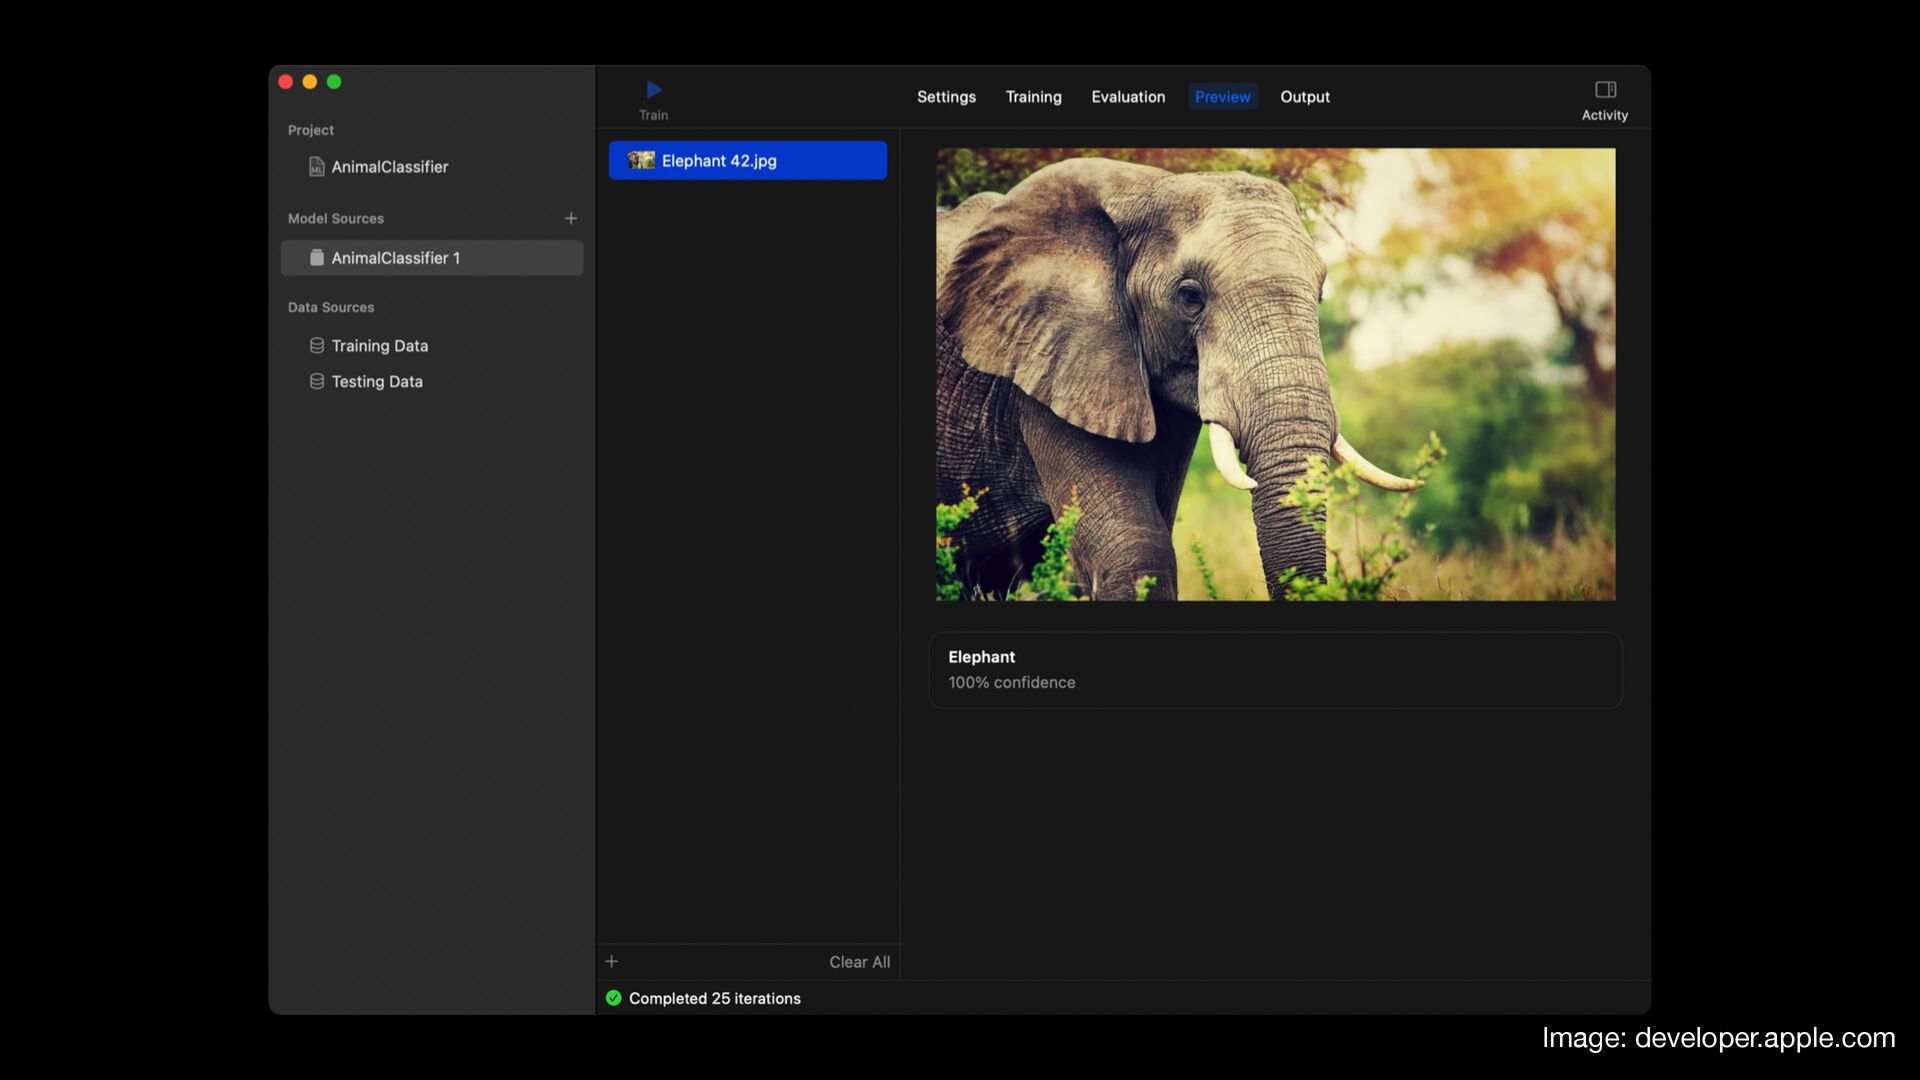Click the green completed checkmark status icon
The image size is (1920, 1080).
pos(614,998)
